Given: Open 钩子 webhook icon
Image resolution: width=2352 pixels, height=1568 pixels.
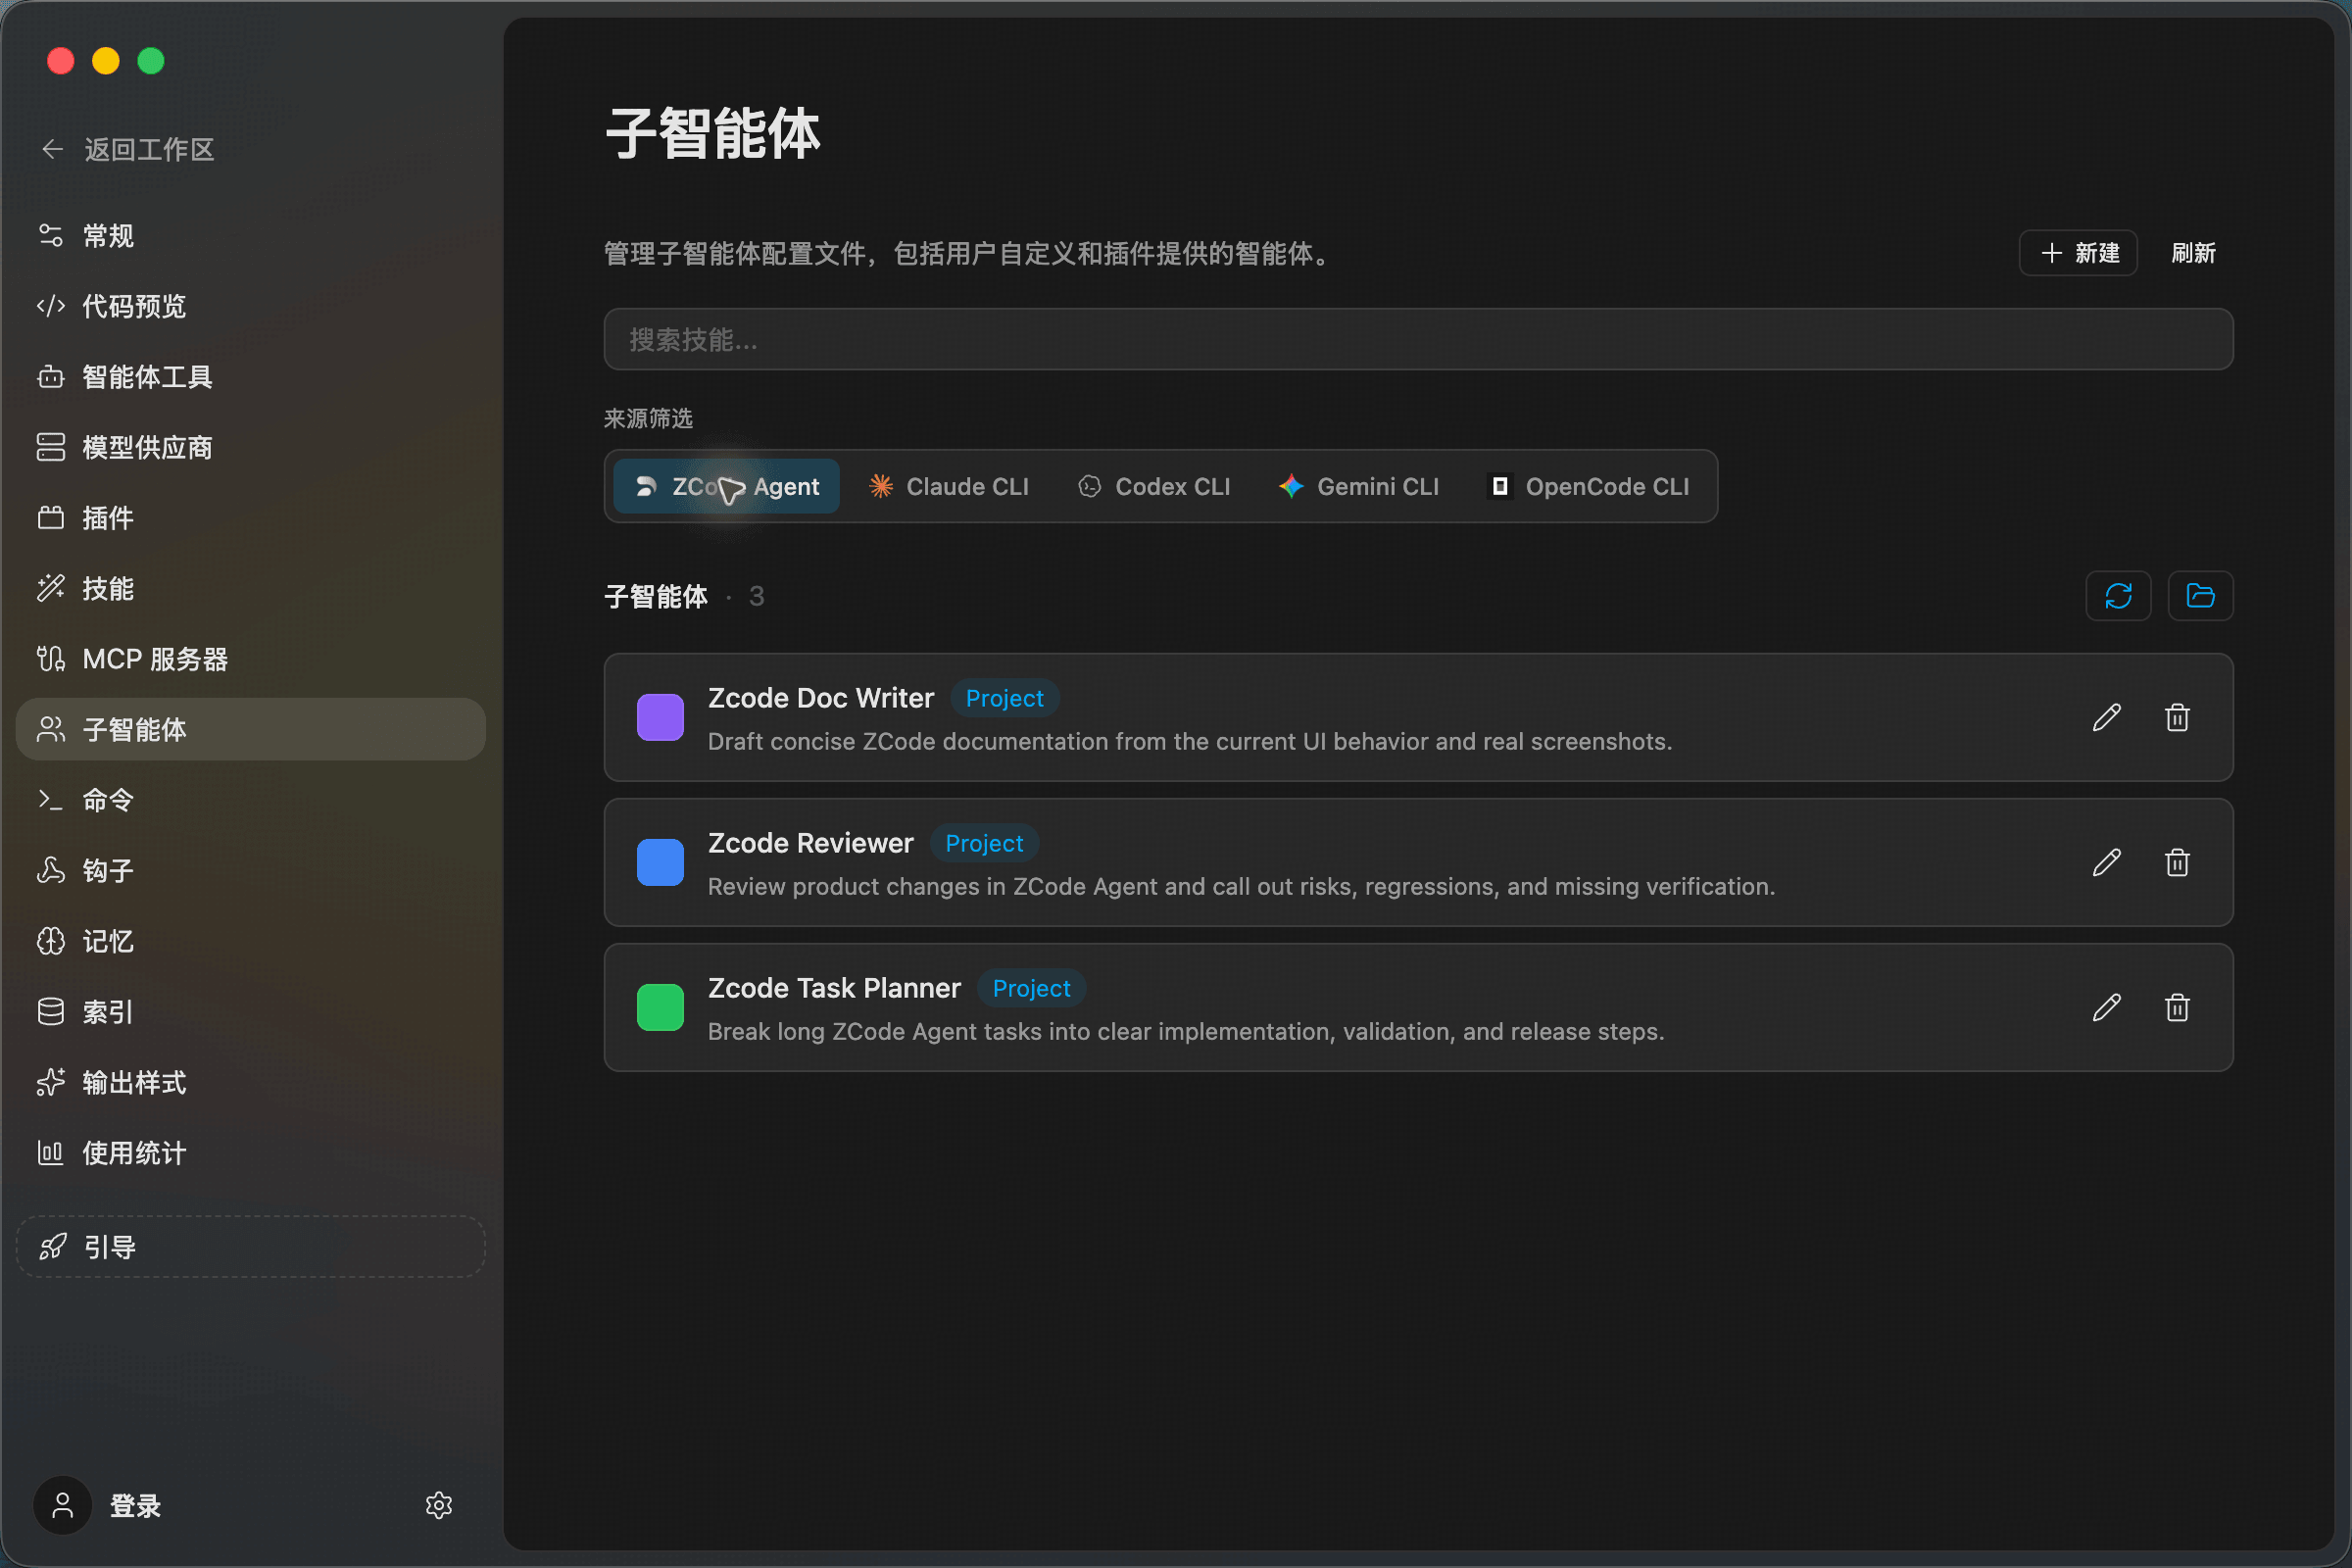Looking at the screenshot, I should pyautogui.click(x=51, y=870).
